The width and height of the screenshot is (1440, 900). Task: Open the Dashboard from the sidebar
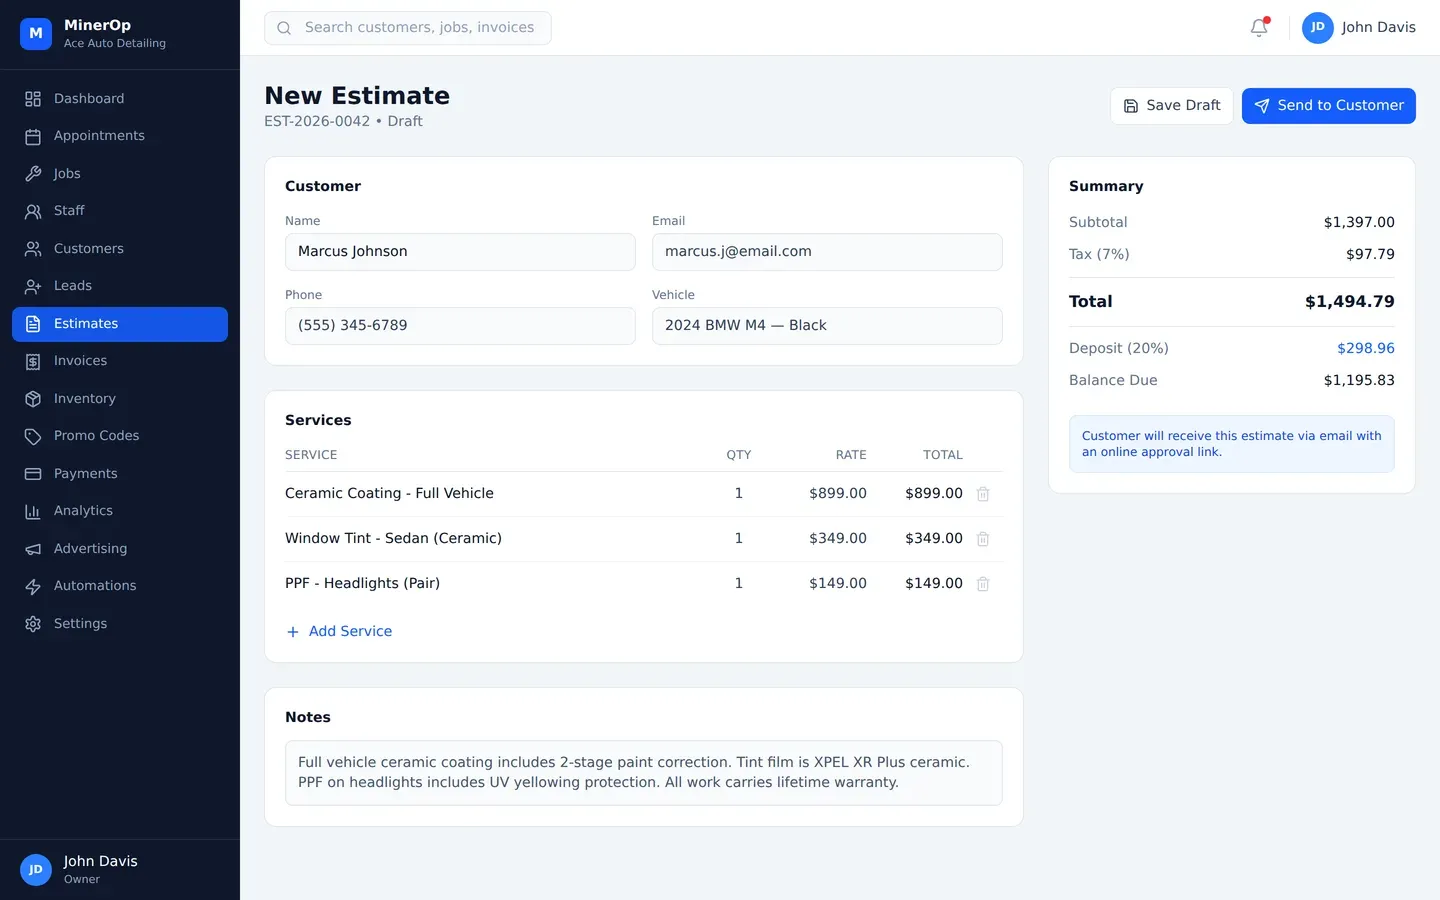click(88, 98)
